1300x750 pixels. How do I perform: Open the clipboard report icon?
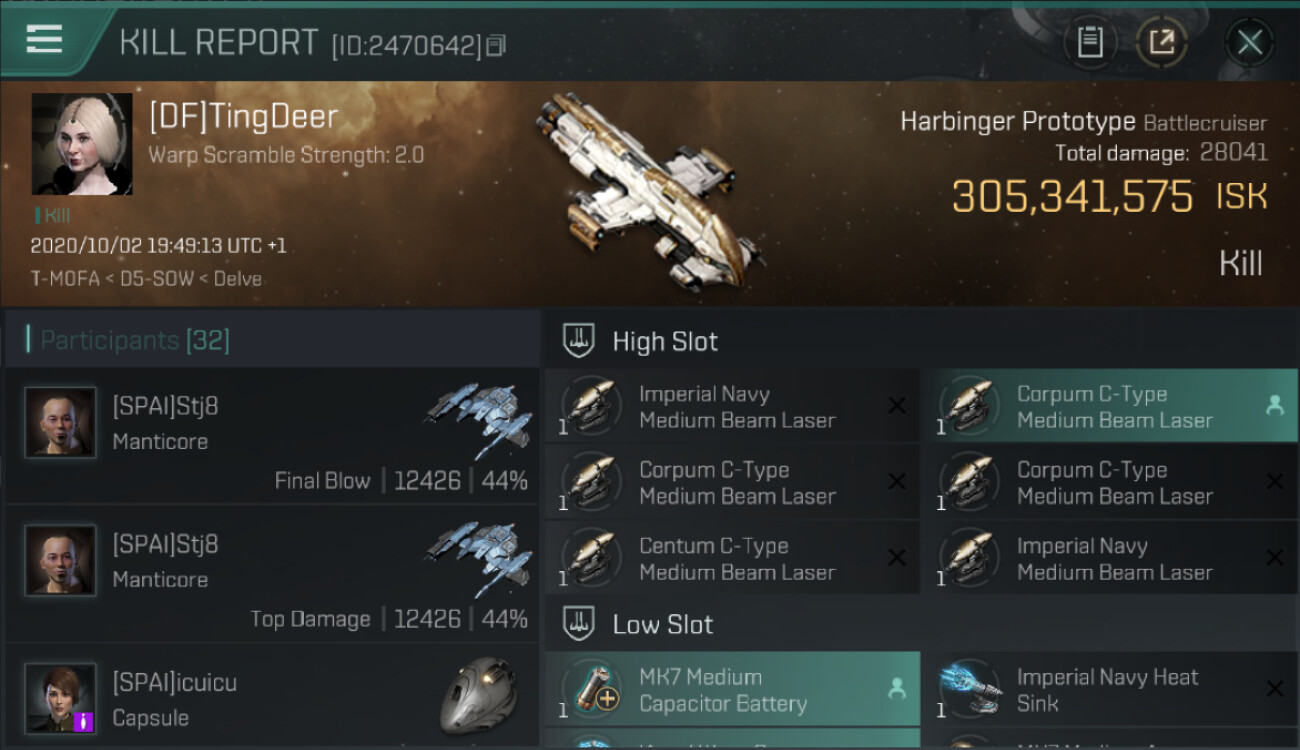tap(1090, 42)
